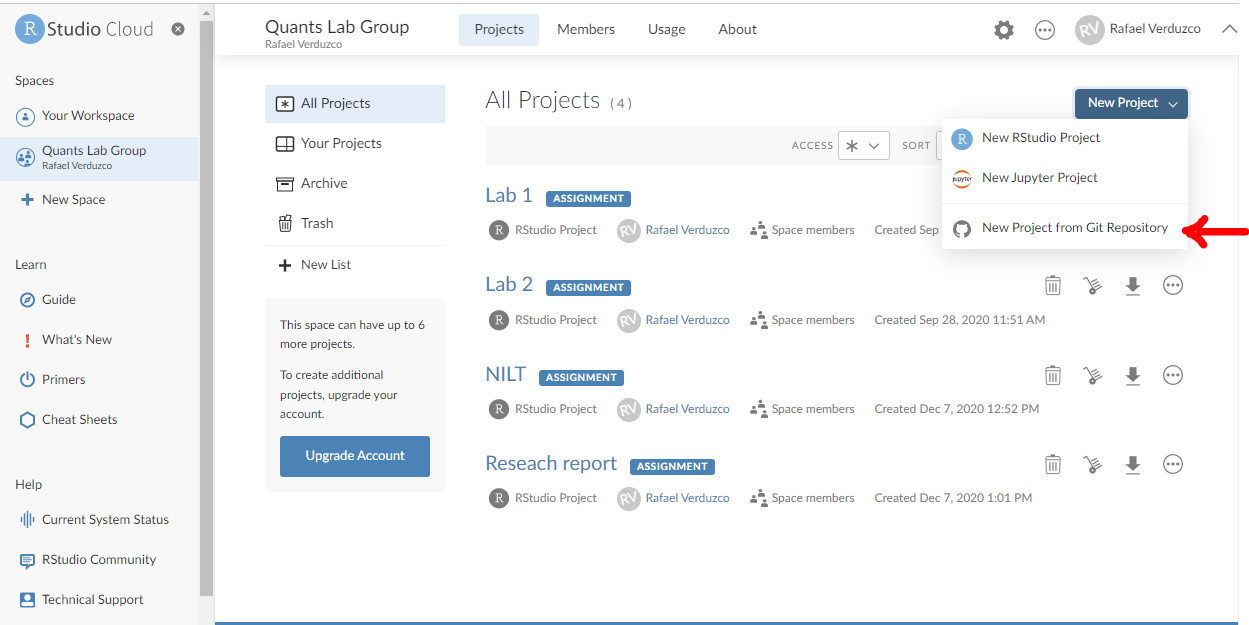
Task: Open the New Project dropdown
Action: 1131,103
